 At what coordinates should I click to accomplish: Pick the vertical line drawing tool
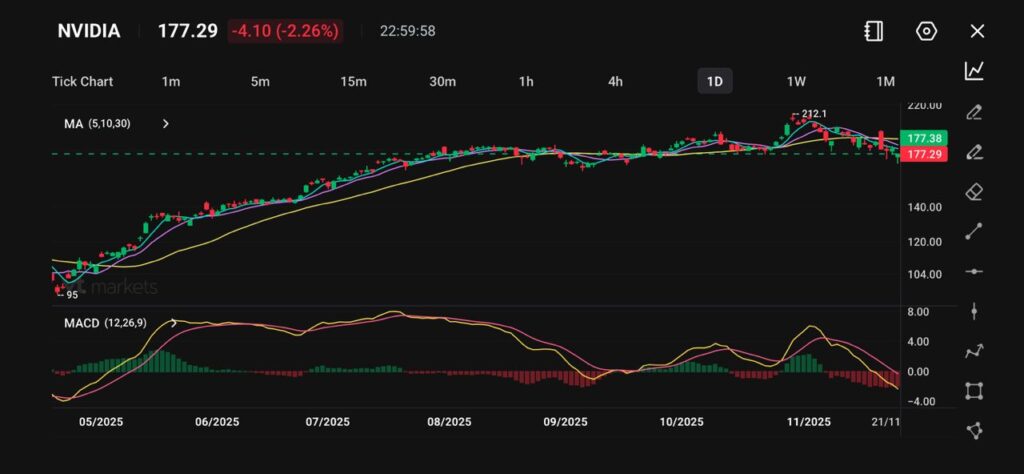tap(974, 311)
